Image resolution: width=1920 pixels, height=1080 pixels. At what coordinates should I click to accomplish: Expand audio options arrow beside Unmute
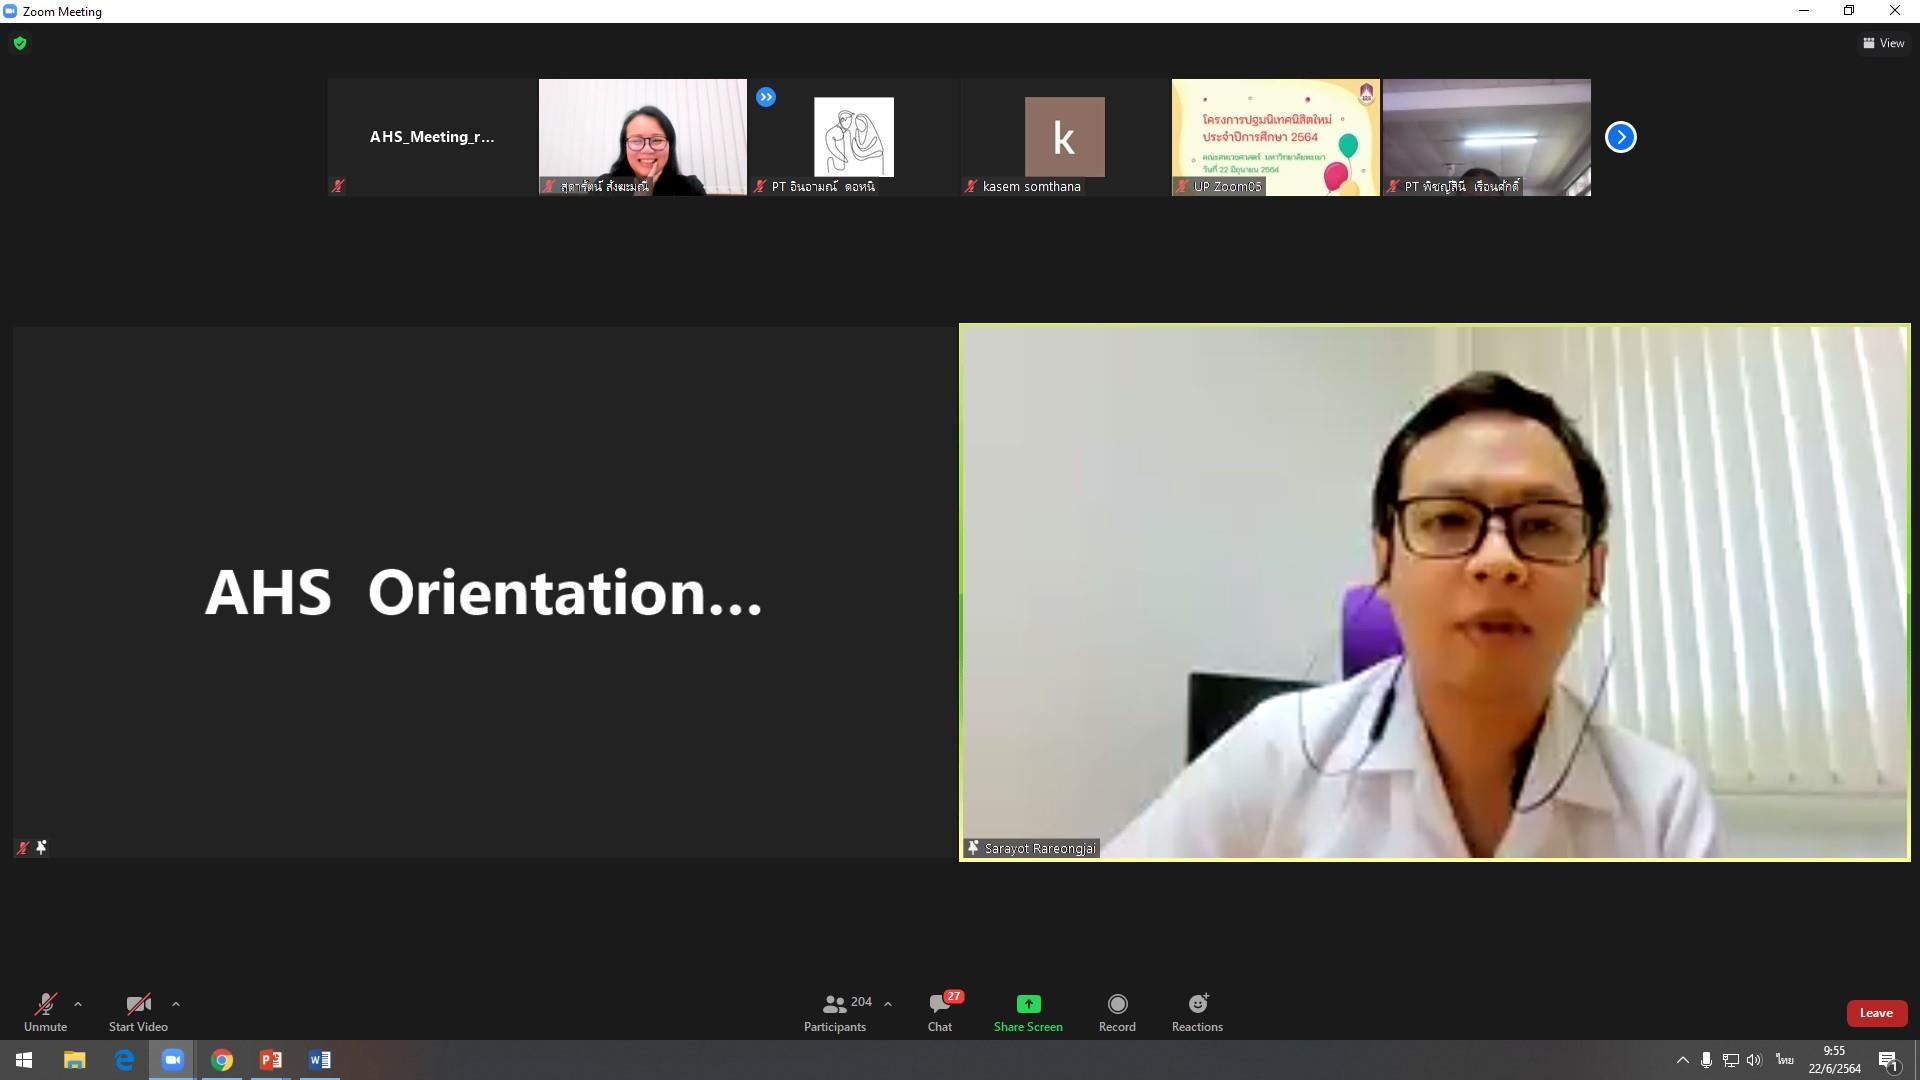[x=78, y=1004]
